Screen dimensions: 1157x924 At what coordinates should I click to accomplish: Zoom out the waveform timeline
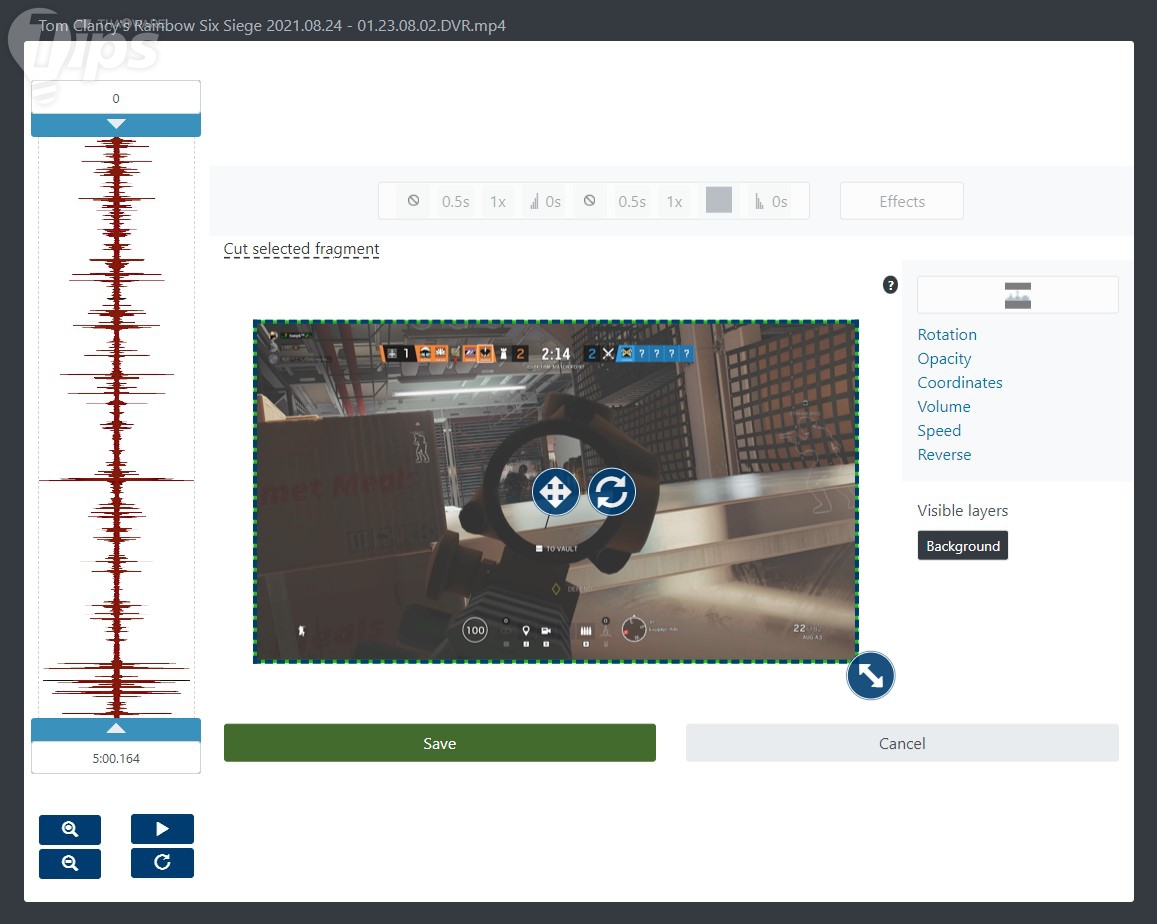point(70,863)
